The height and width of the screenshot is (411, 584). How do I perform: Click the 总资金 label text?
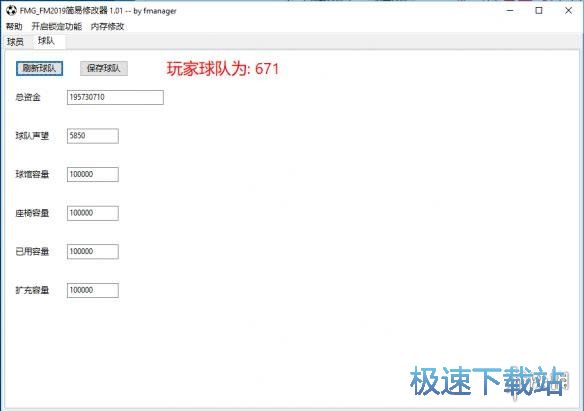coord(28,98)
